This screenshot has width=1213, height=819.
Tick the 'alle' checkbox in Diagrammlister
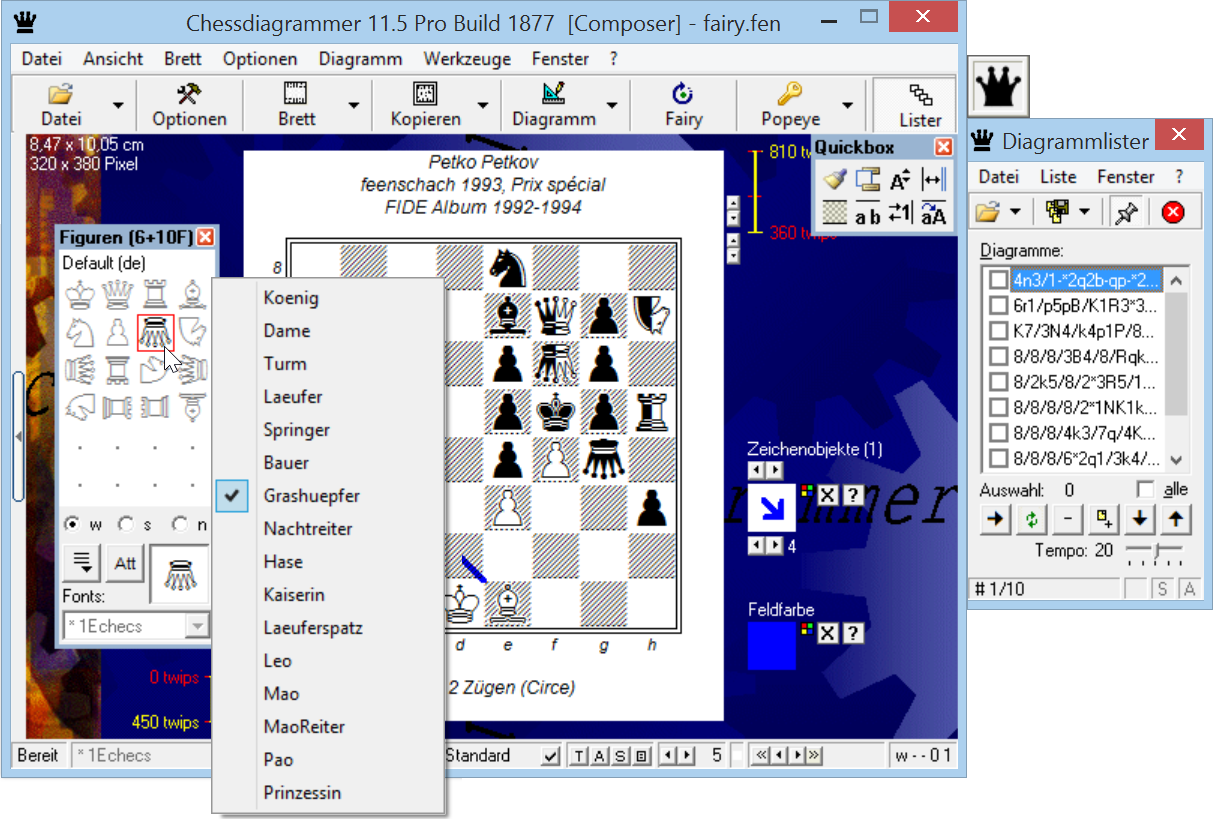pyautogui.click(x=1147, y=491)
